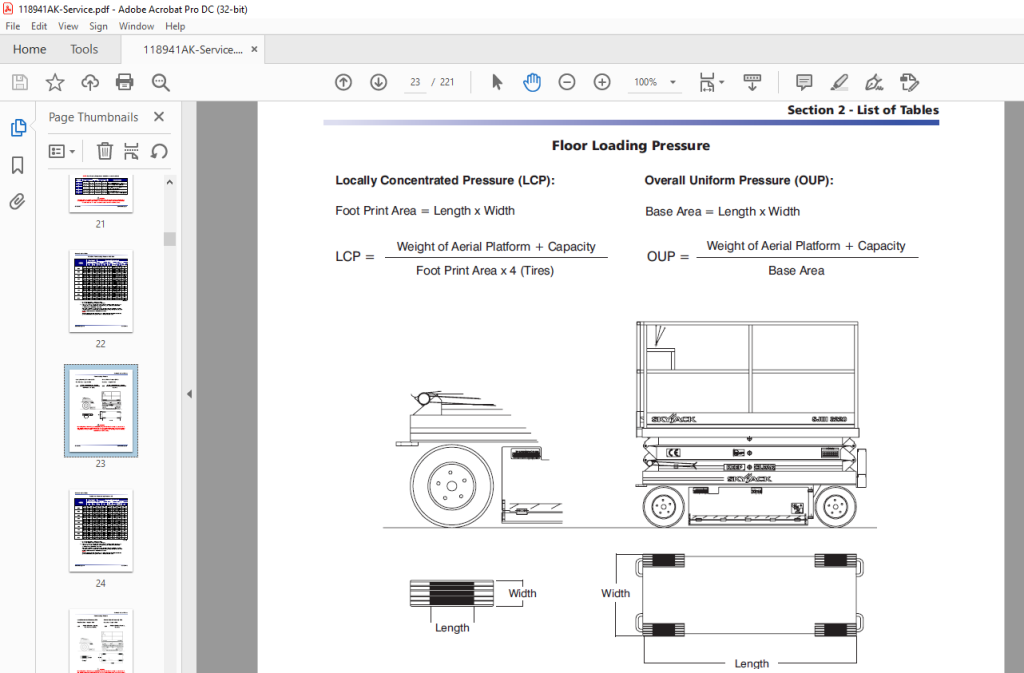This screenshot has height=673, width=1024.
Task: Toggle Page Thumbnails panel icon
Action: click(18, 127)
